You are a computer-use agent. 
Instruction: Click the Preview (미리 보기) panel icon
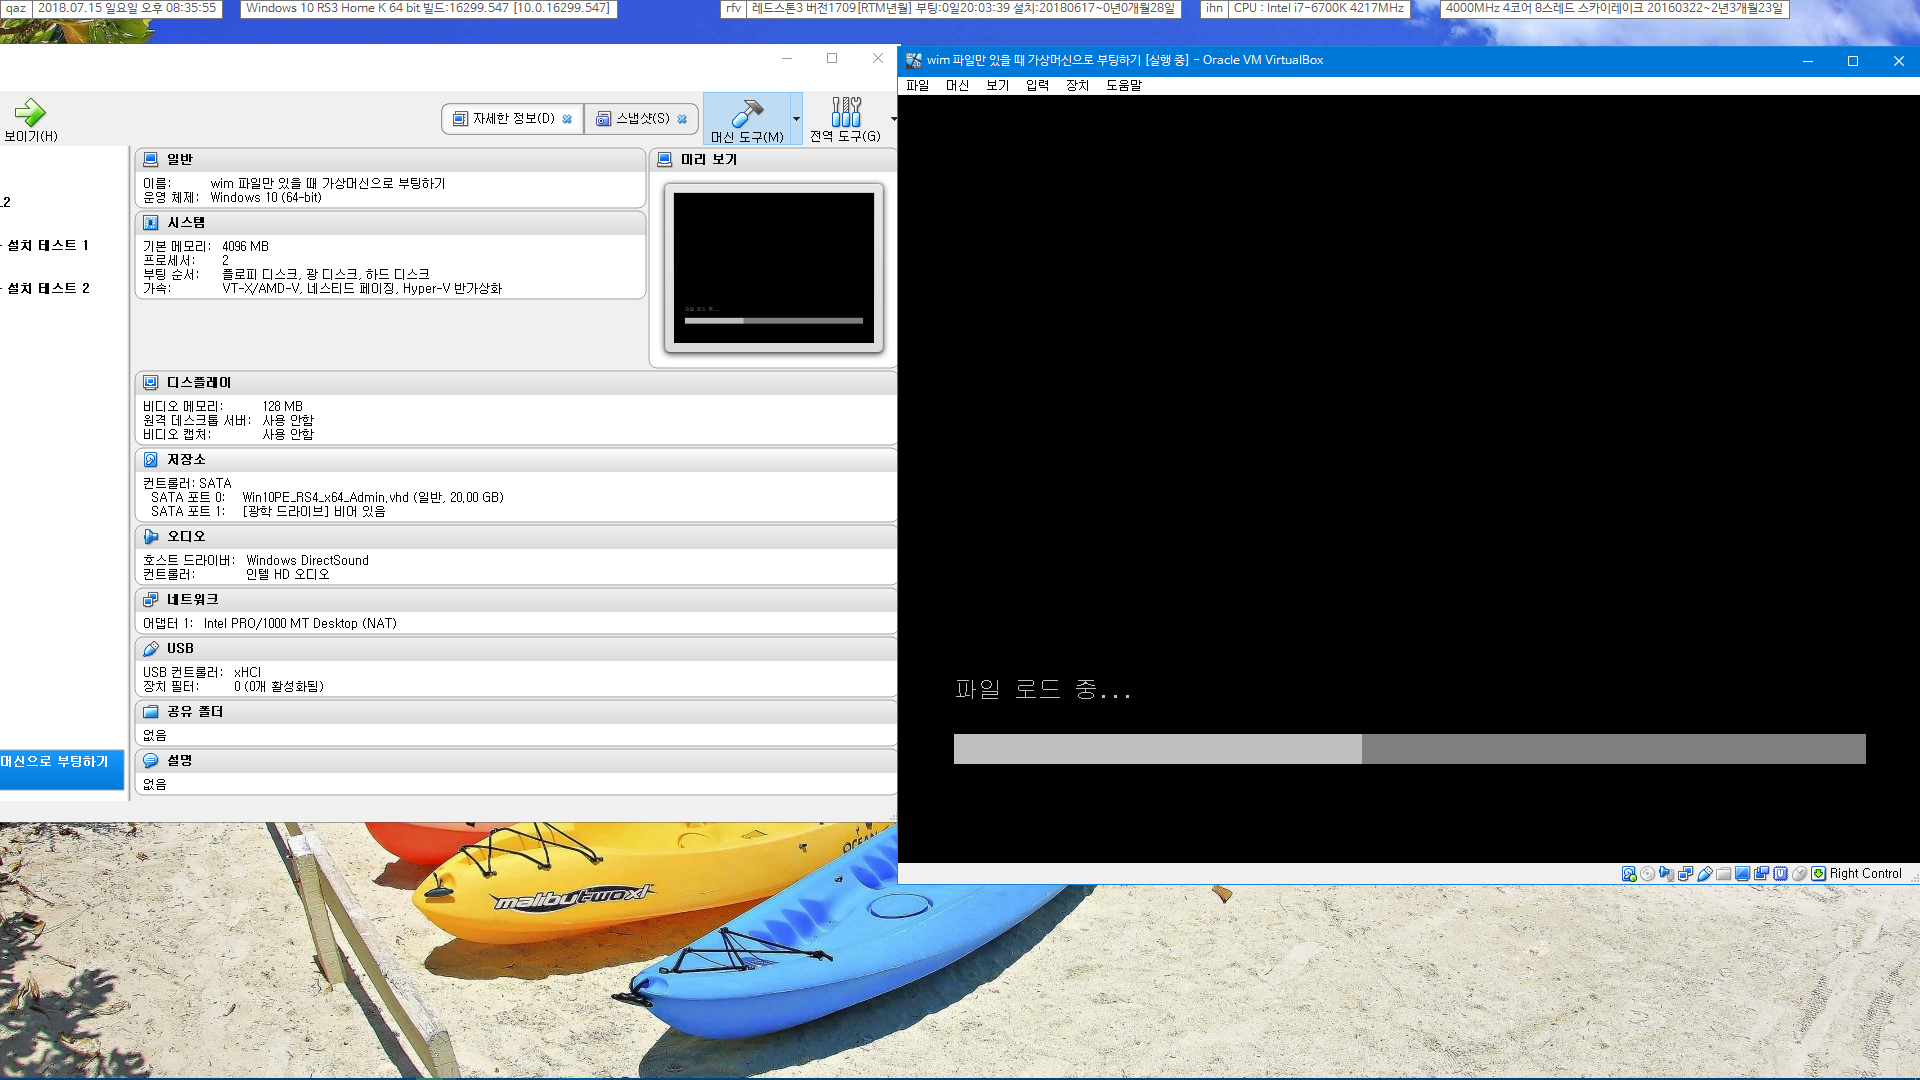point(665,159)
